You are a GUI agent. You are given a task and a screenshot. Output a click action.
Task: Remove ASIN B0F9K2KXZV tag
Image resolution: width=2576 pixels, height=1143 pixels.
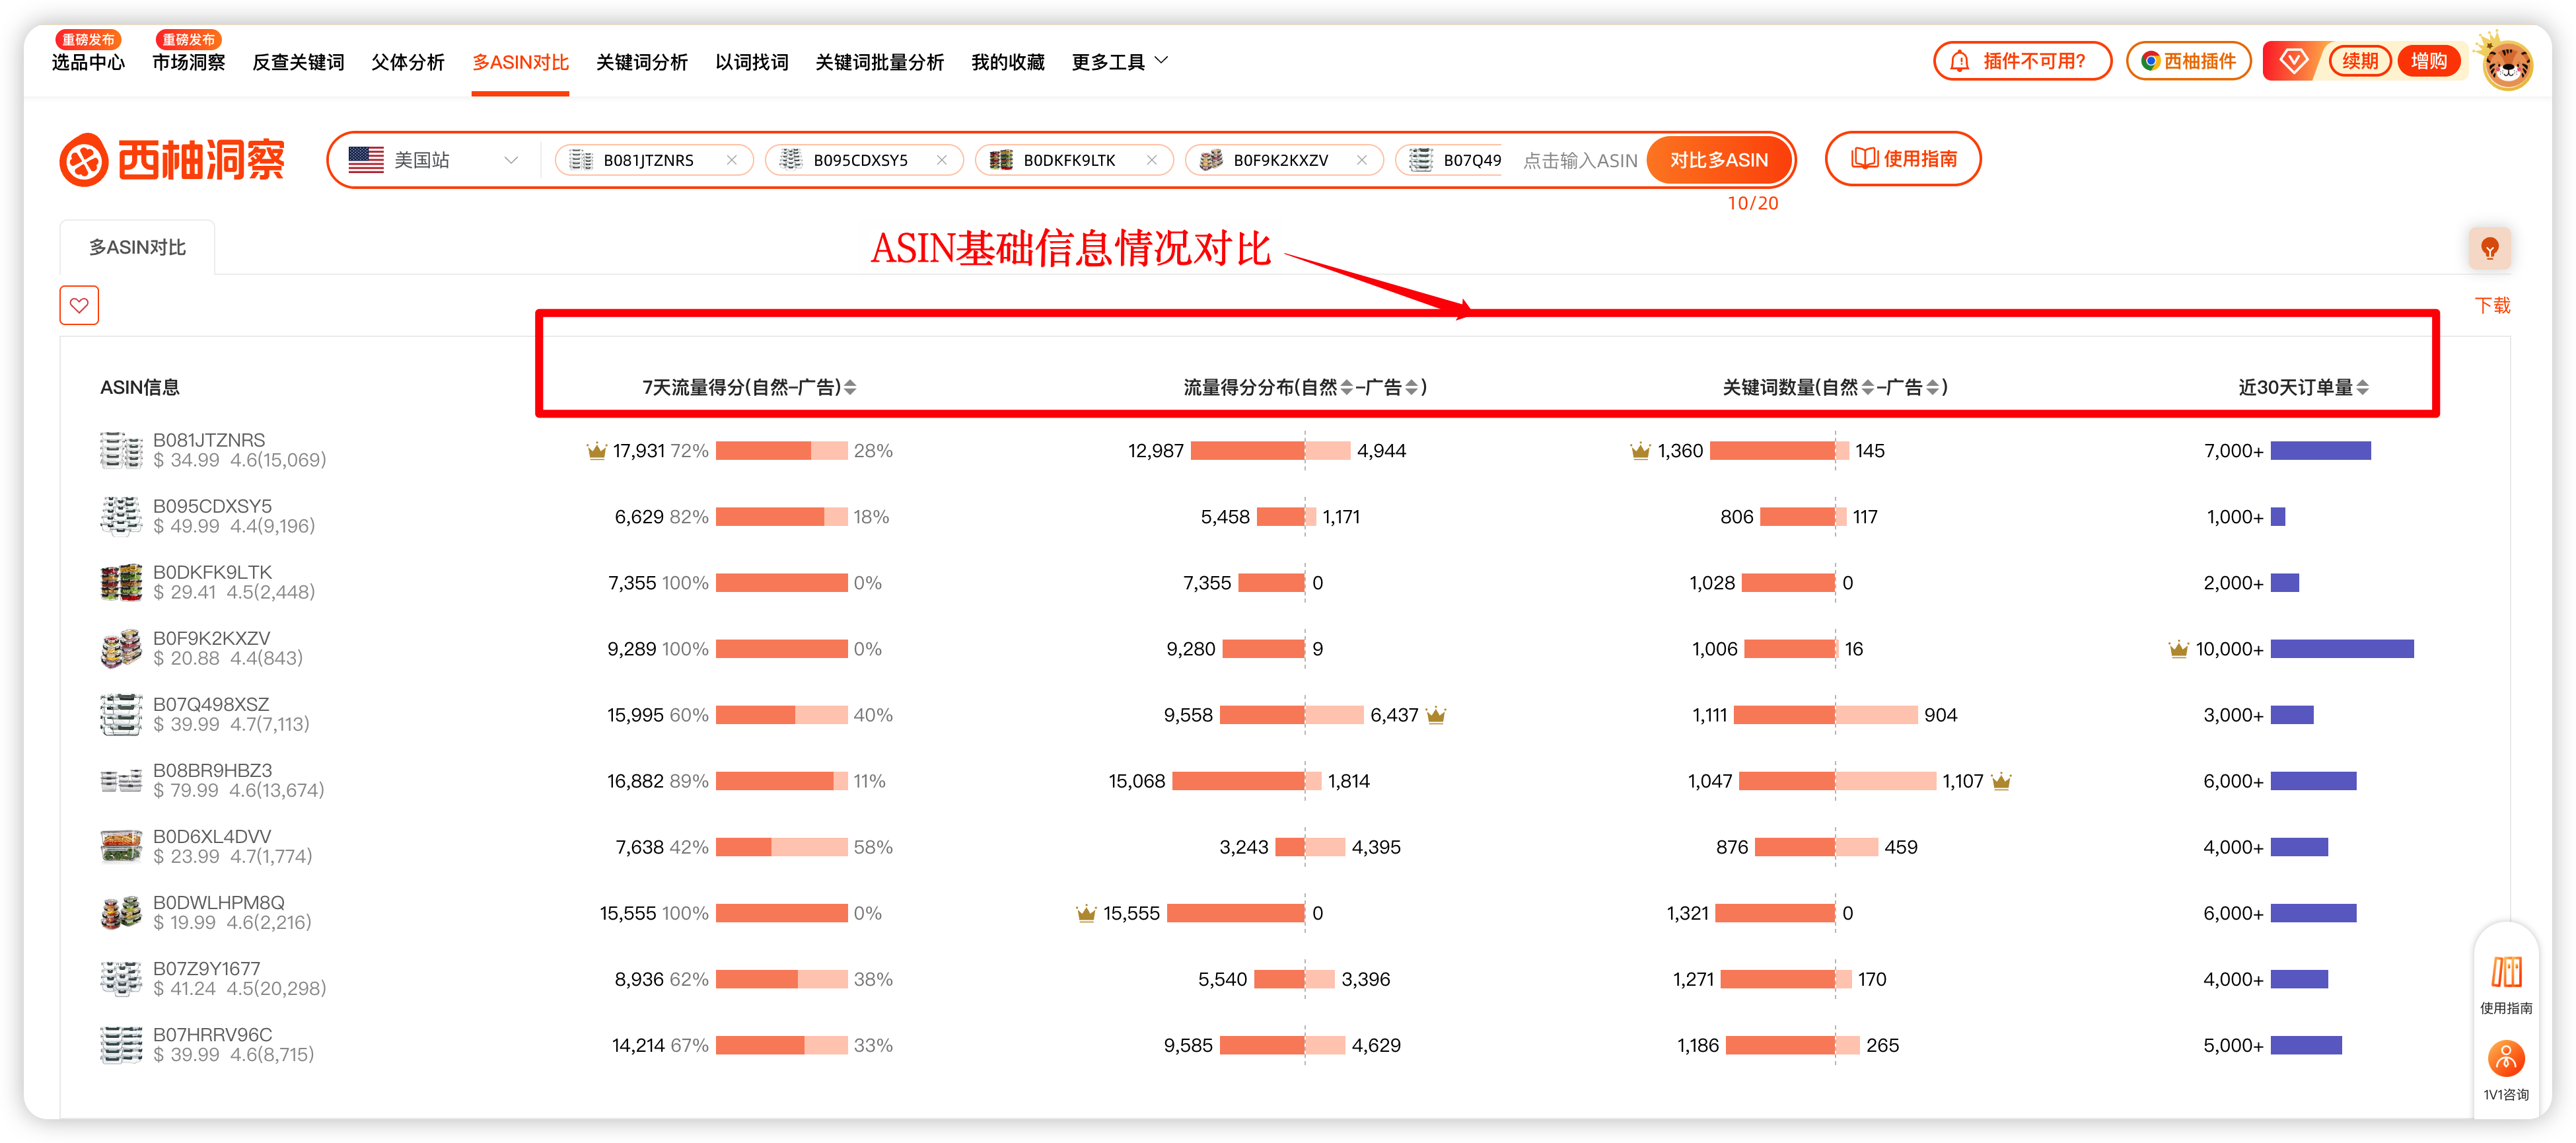pyautogui.click(x=1362, y=160)
